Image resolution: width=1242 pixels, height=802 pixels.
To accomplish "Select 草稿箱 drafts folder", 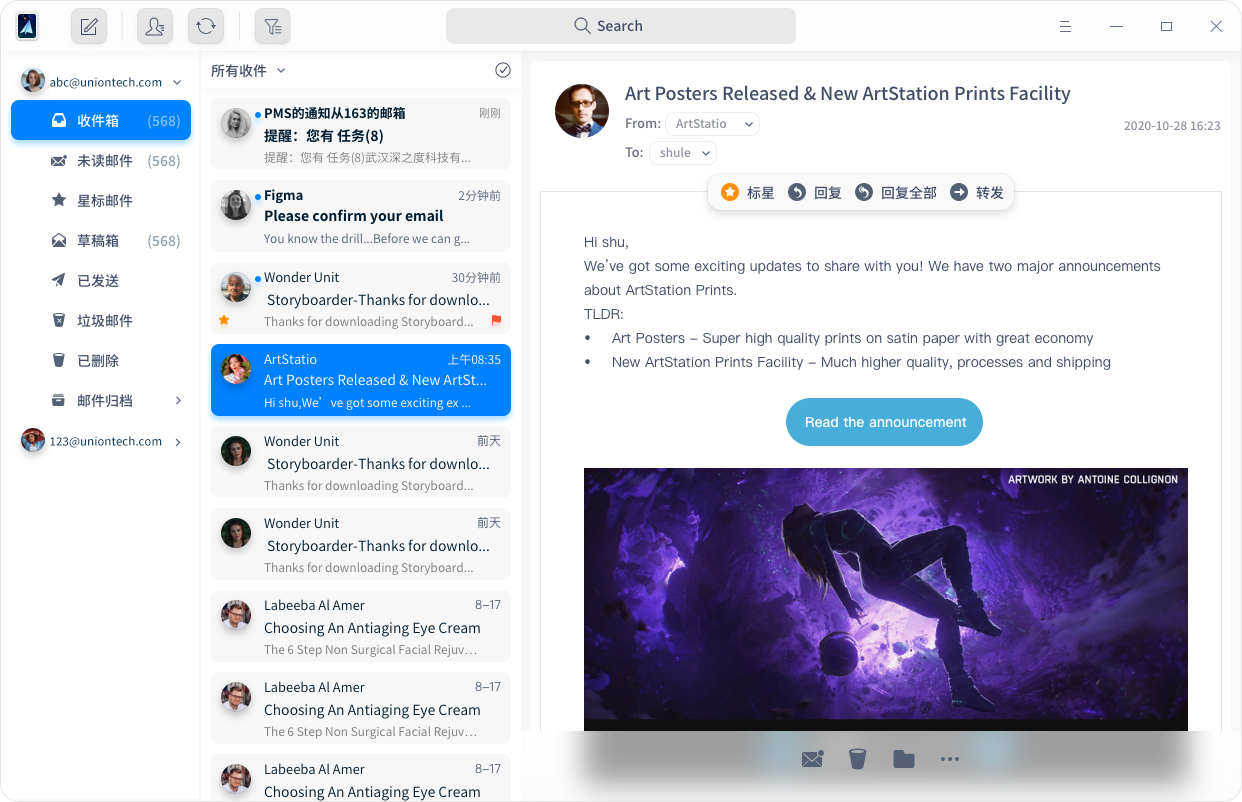I will [x=101, y=241].
